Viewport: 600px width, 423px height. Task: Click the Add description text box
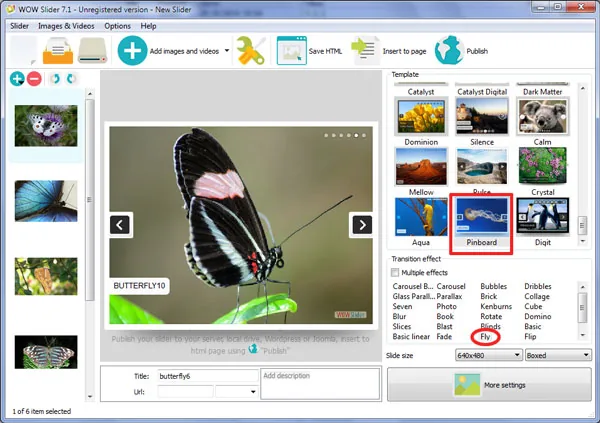tap(320, 384)
